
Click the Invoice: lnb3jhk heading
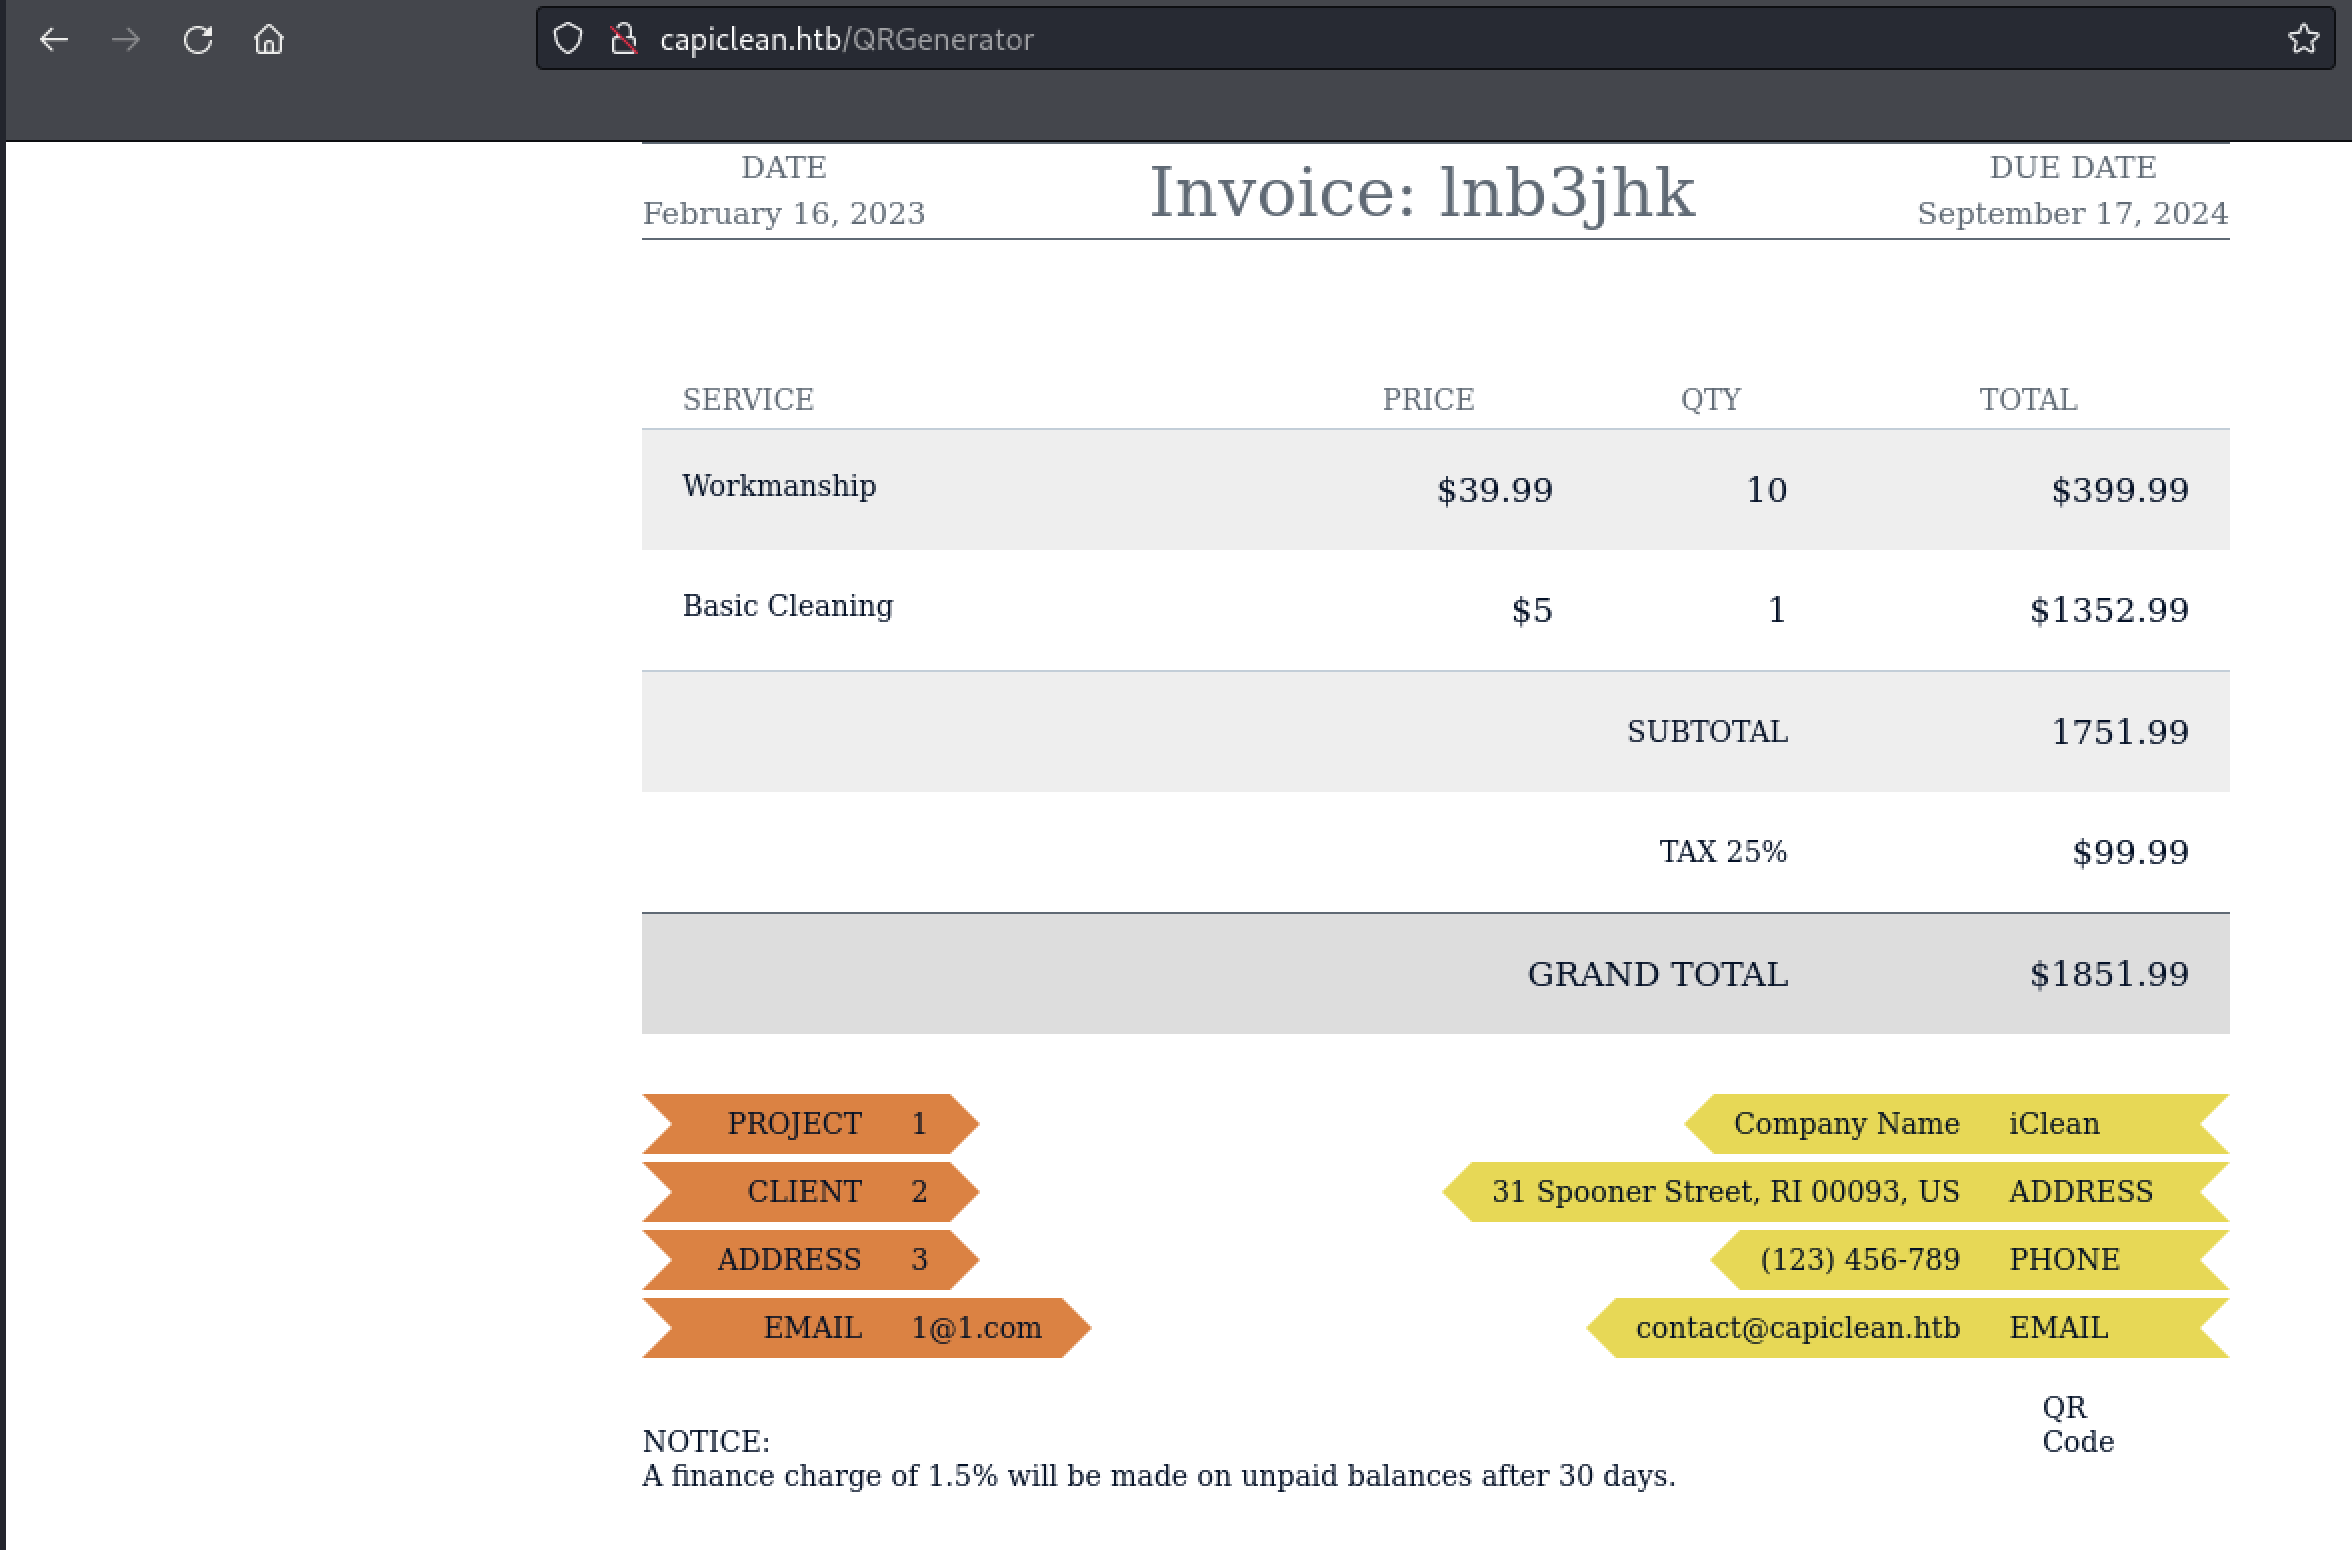tap(1421, 192)
